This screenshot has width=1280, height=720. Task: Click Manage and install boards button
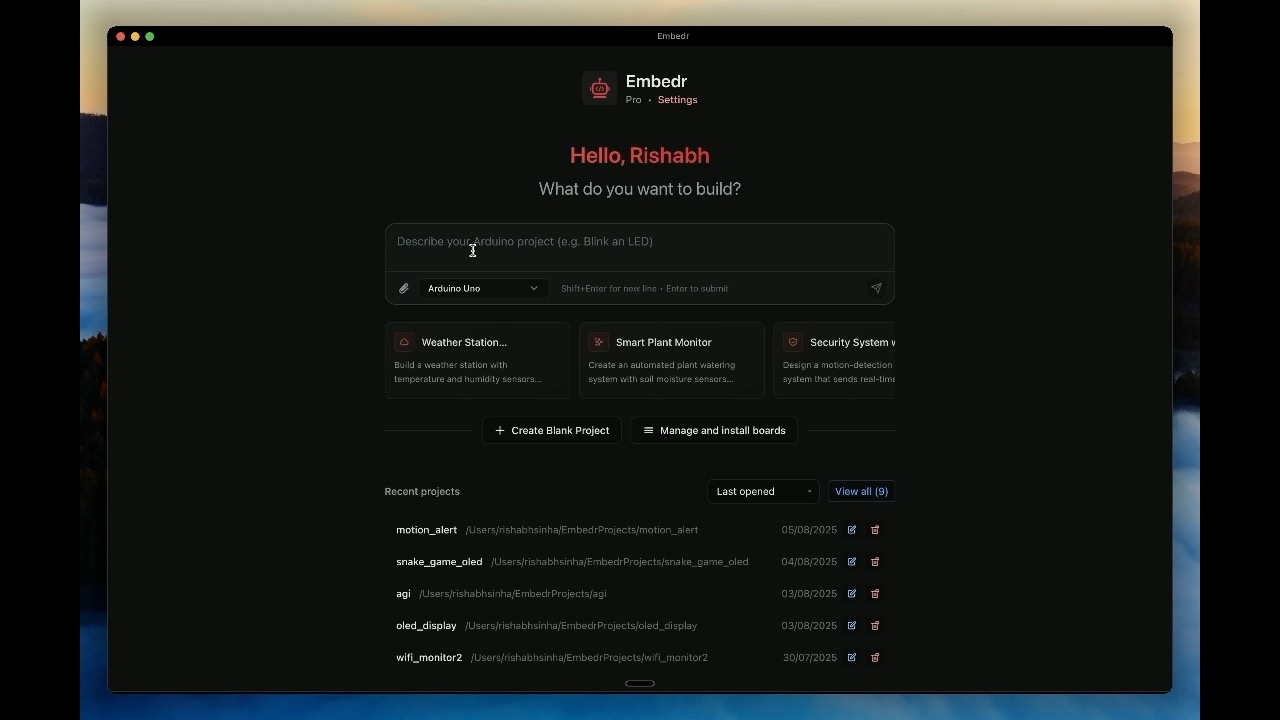tap(714, 431)
